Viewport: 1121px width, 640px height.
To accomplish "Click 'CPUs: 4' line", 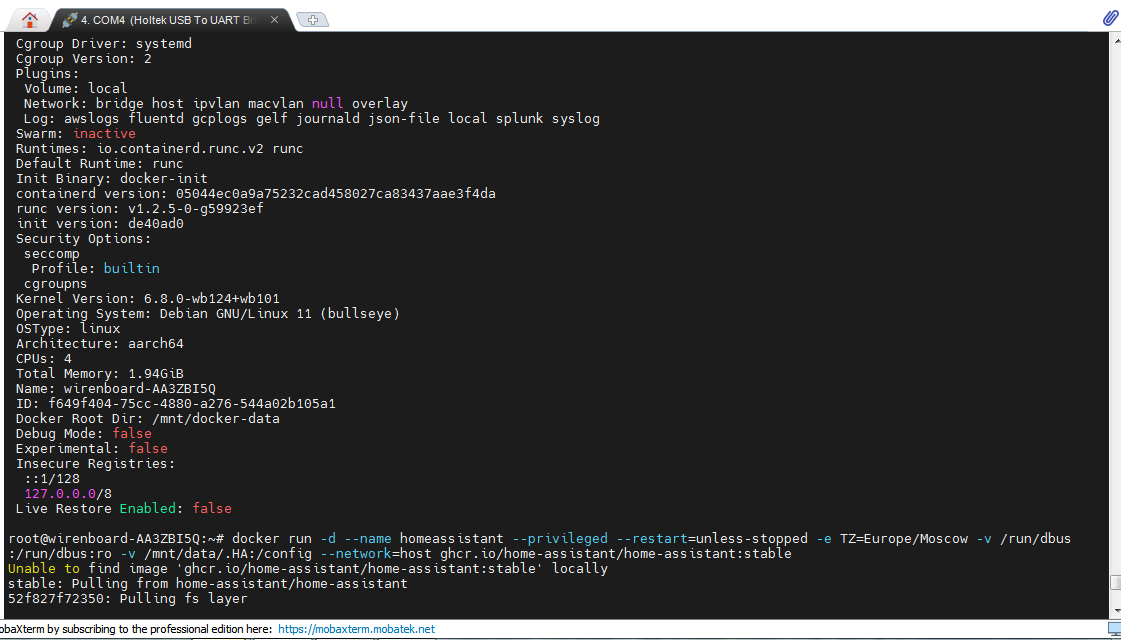I will coord(44,359).
